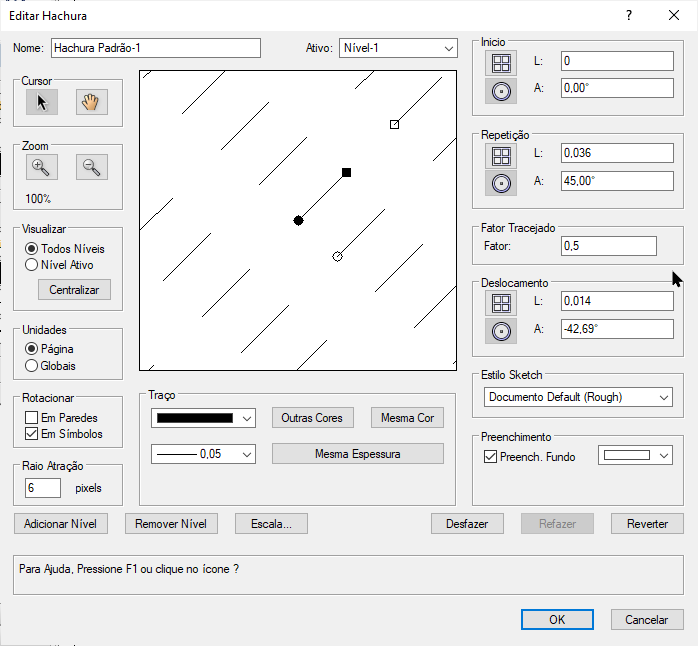Image resolution: width=698 pixels, height=646 pixels.
Task: Click Inicio cartesian grid icon
Action: coord(501,63)
